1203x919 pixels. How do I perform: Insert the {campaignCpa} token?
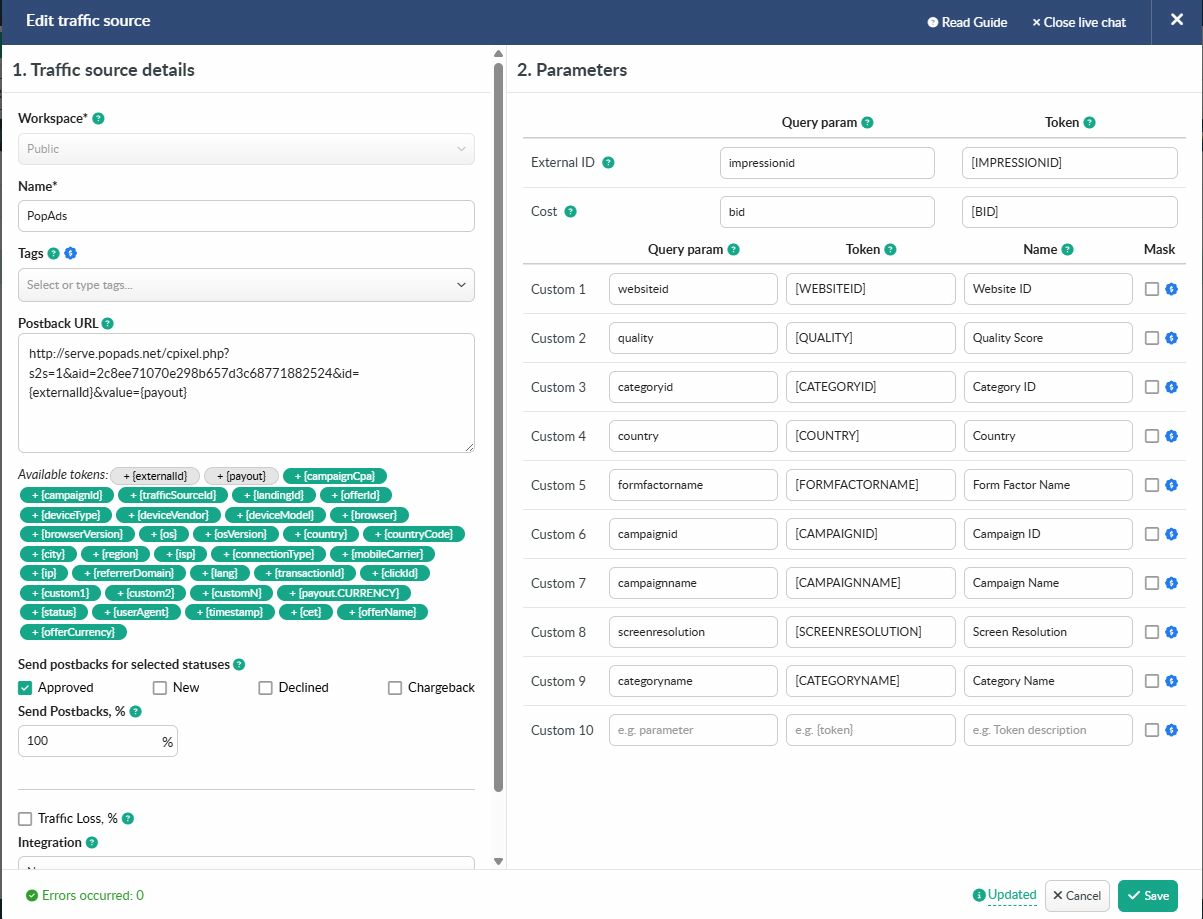[335, 476]
